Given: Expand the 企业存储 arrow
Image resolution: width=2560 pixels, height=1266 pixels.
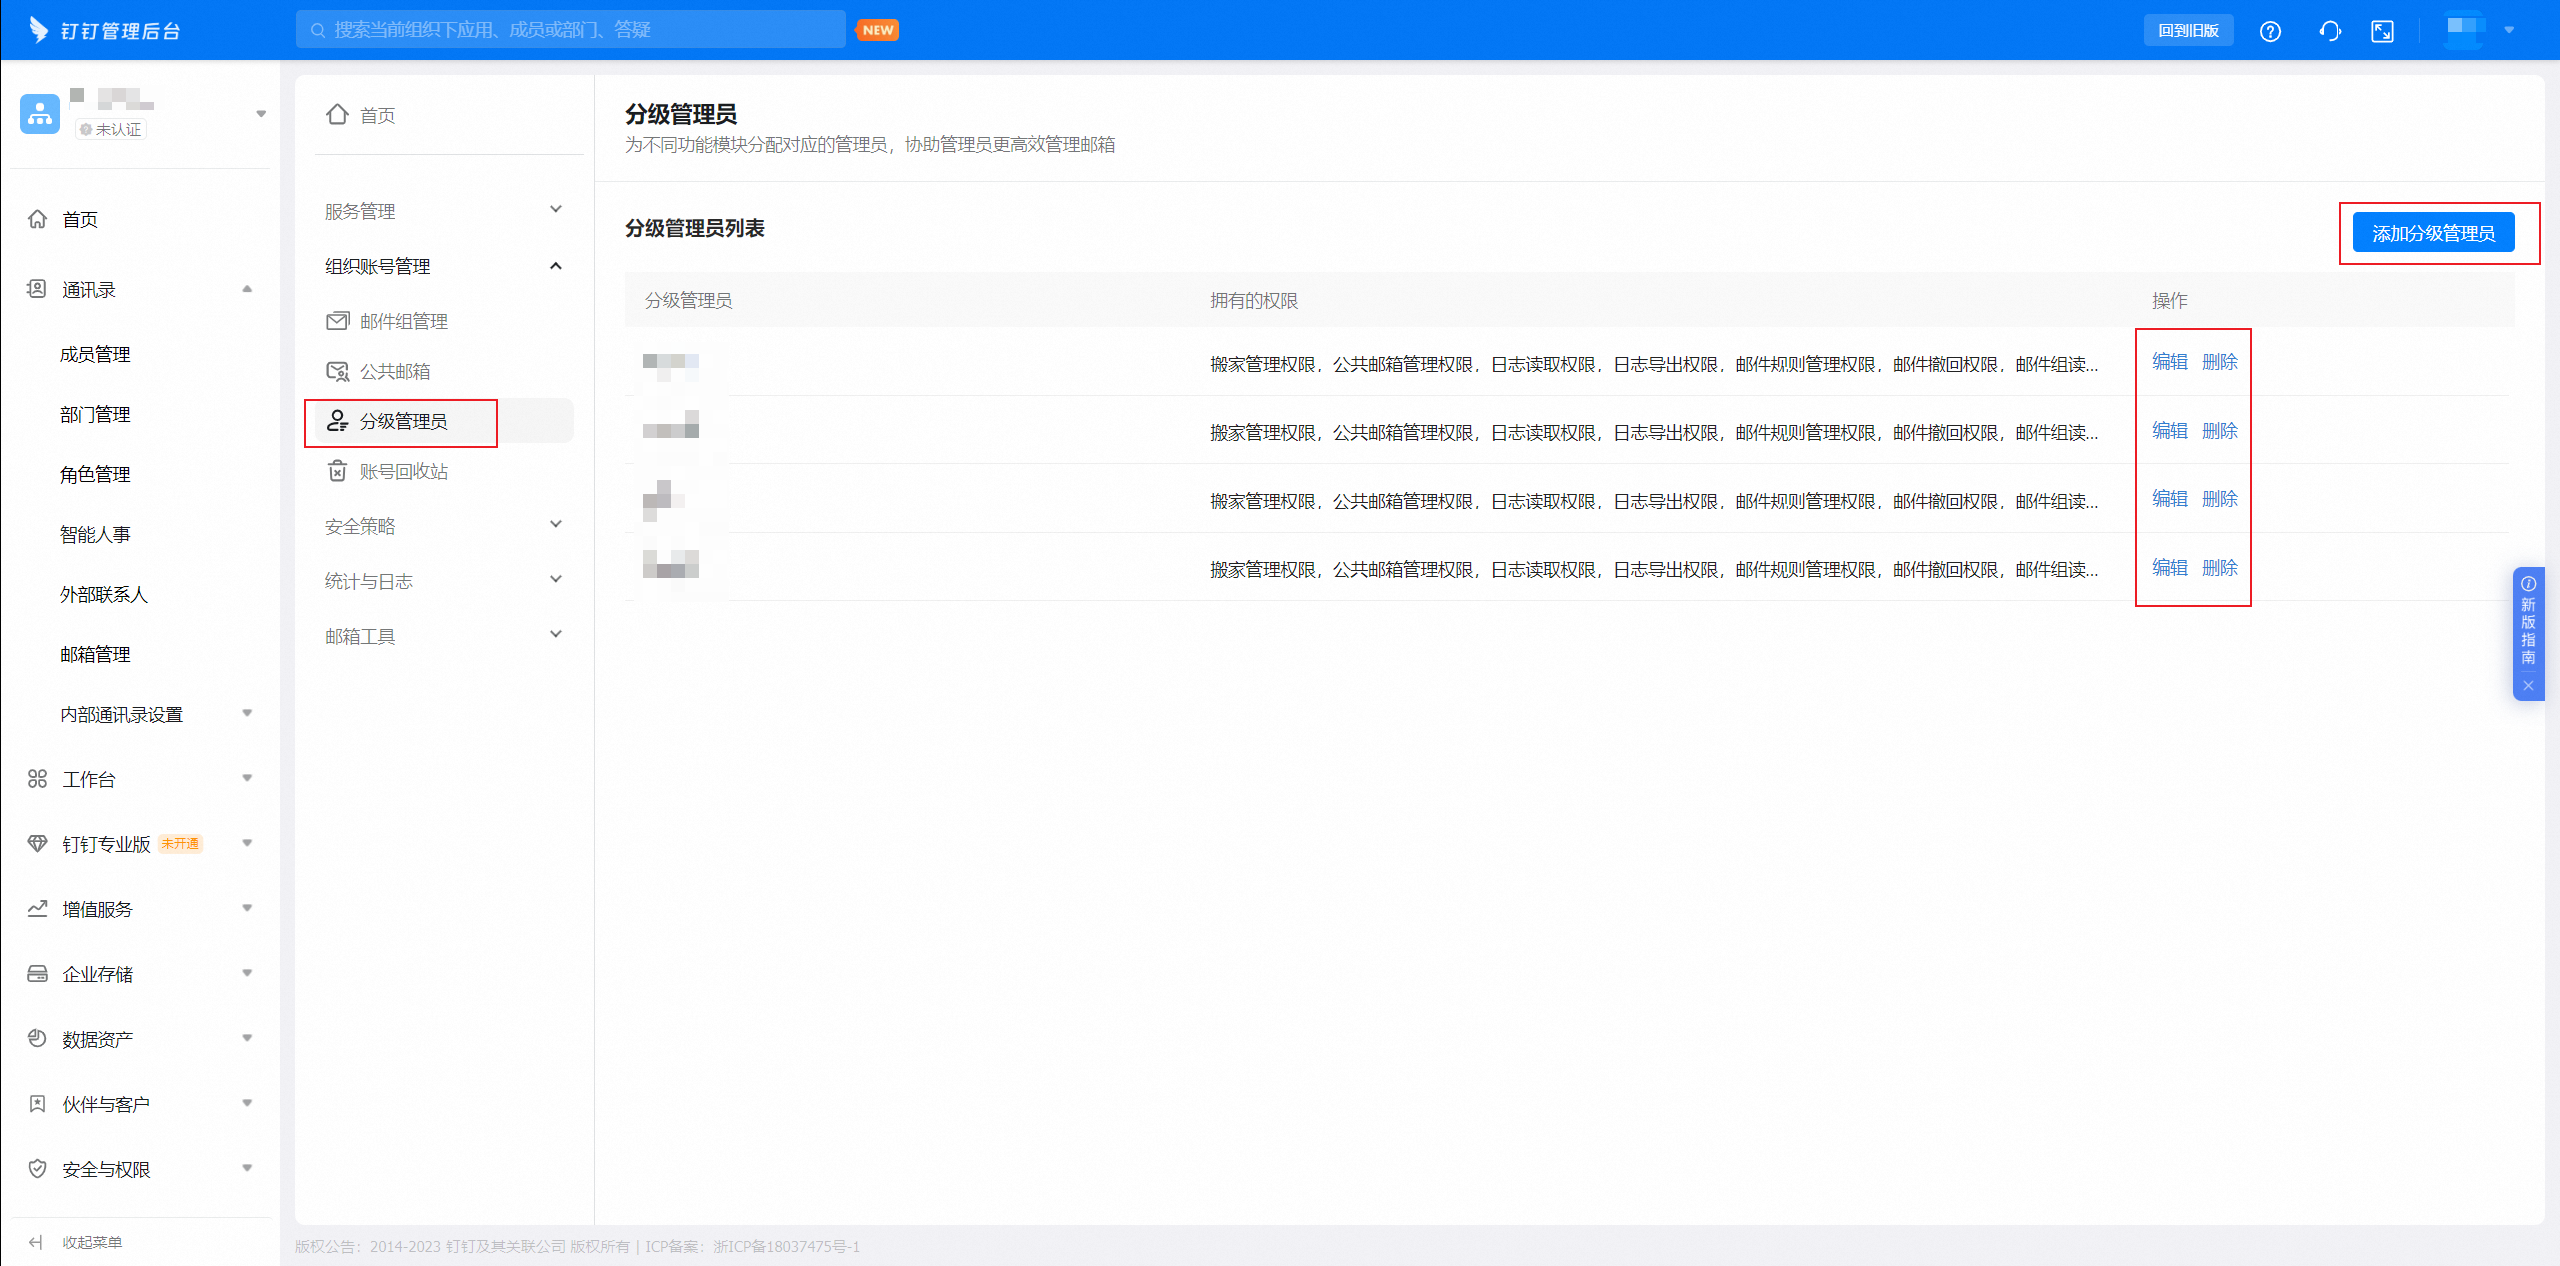Looking at the screenshot, I should 247,973.
